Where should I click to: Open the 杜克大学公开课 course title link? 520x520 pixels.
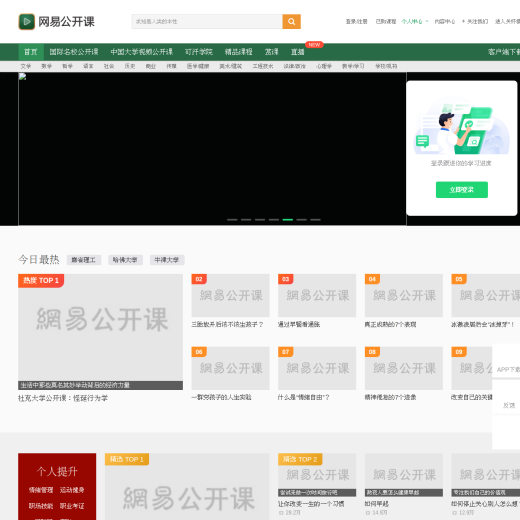(x=63, y=398)
